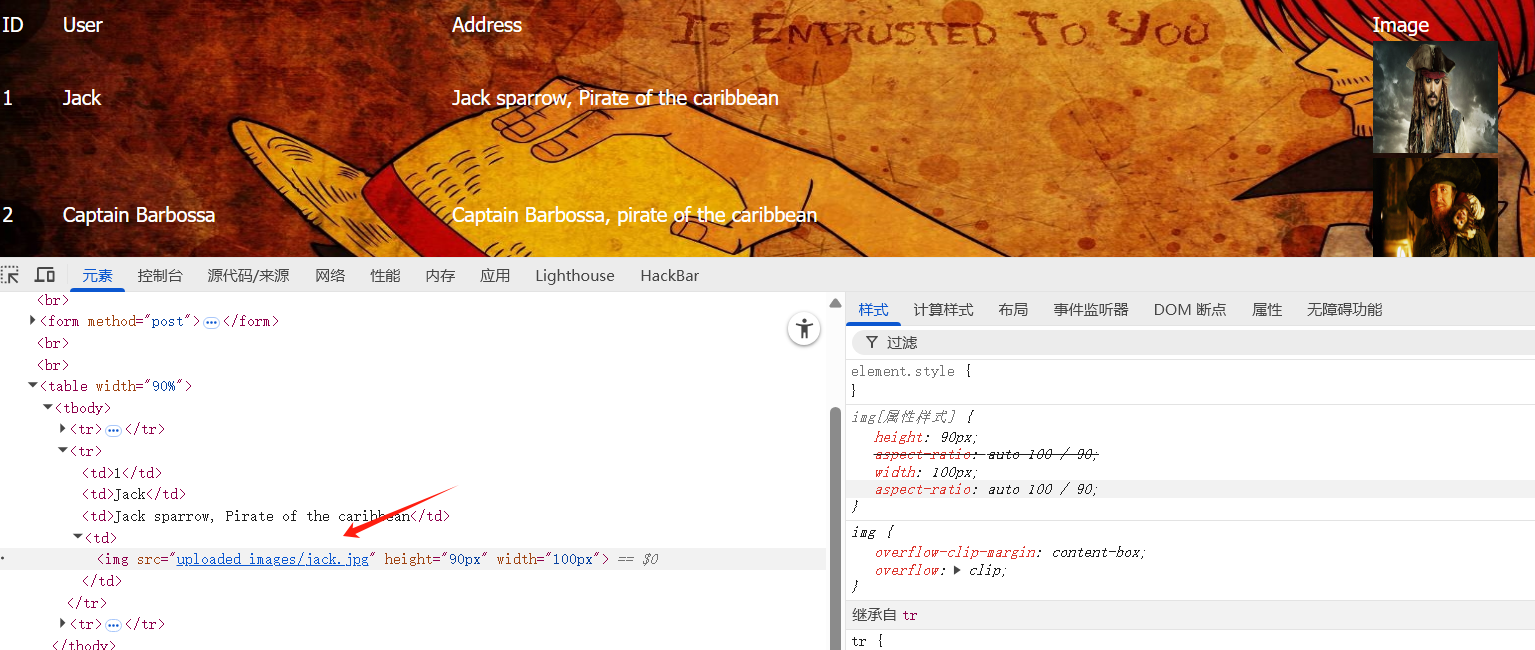
Task: Click the ellipsis badge in last collapsed tr
Action: tap(113, 625)
